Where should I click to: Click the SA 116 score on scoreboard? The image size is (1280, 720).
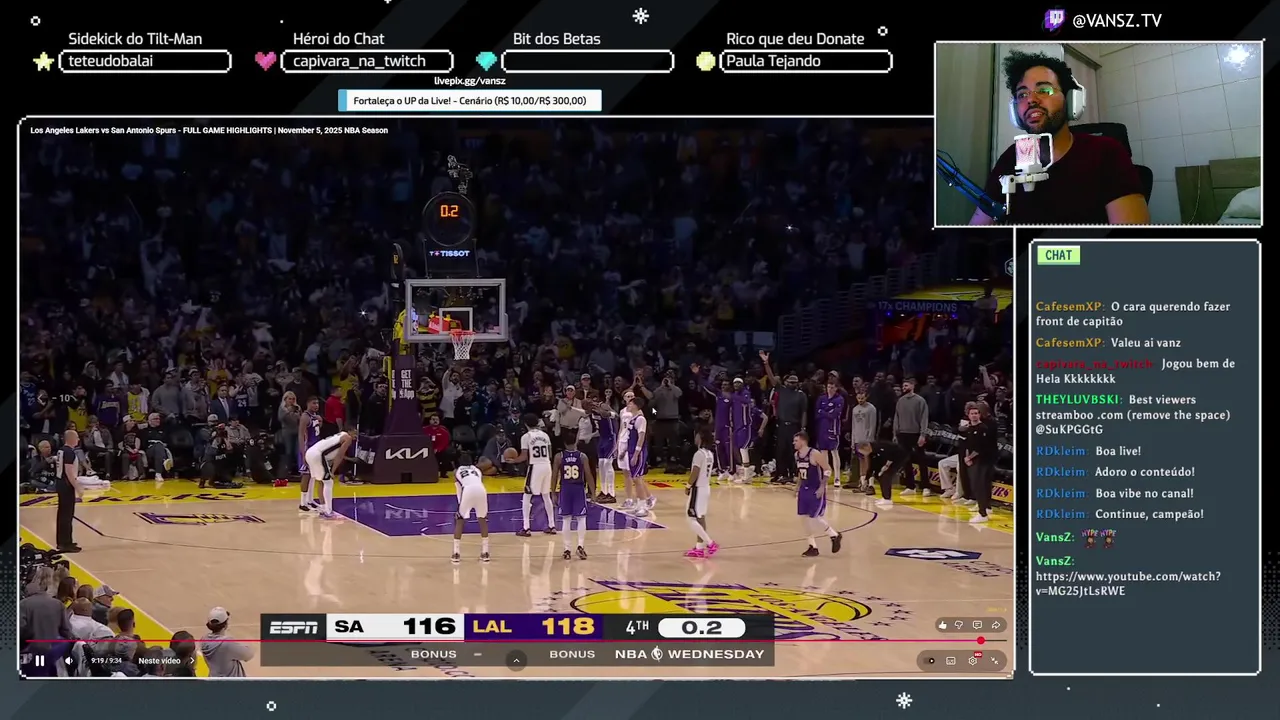pos(395,627)
